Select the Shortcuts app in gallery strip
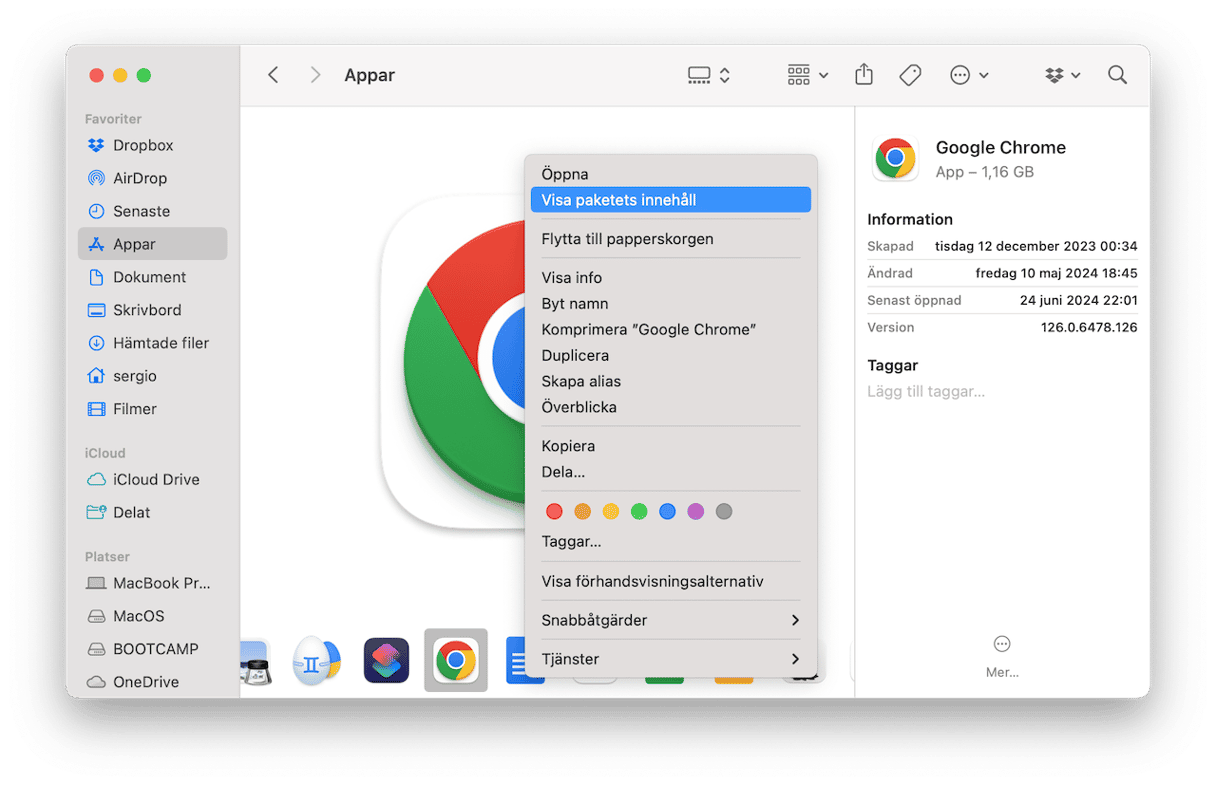This screenshot has width=1216, height=785. pos(386,661)
